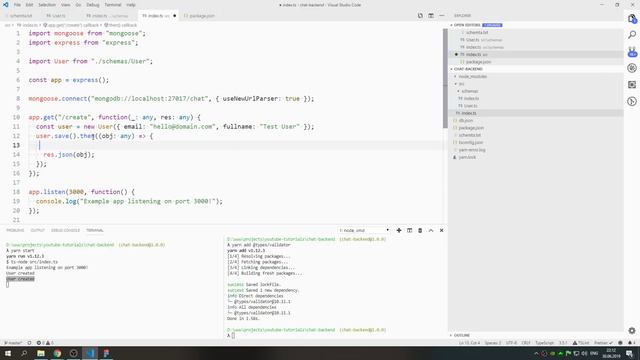Viewport: 640px width, 360px height.
Task: Open the notifications bell in the status bar
Action: (x=631, y=343)
